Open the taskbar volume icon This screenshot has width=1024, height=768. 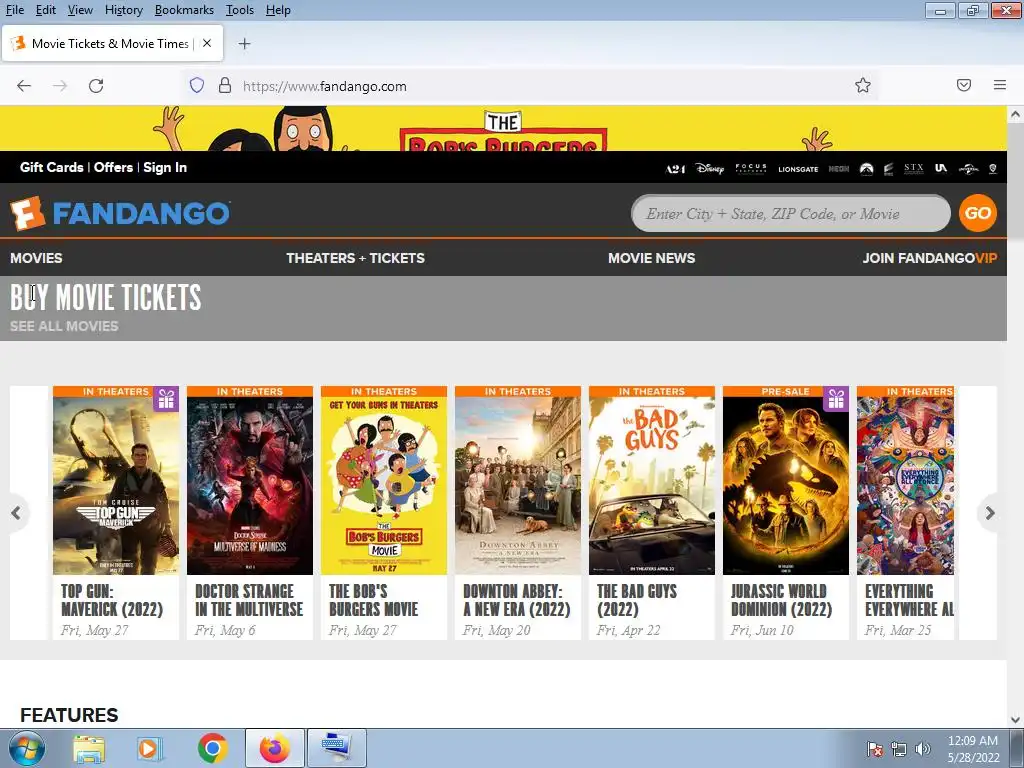(x=923, y=749)
